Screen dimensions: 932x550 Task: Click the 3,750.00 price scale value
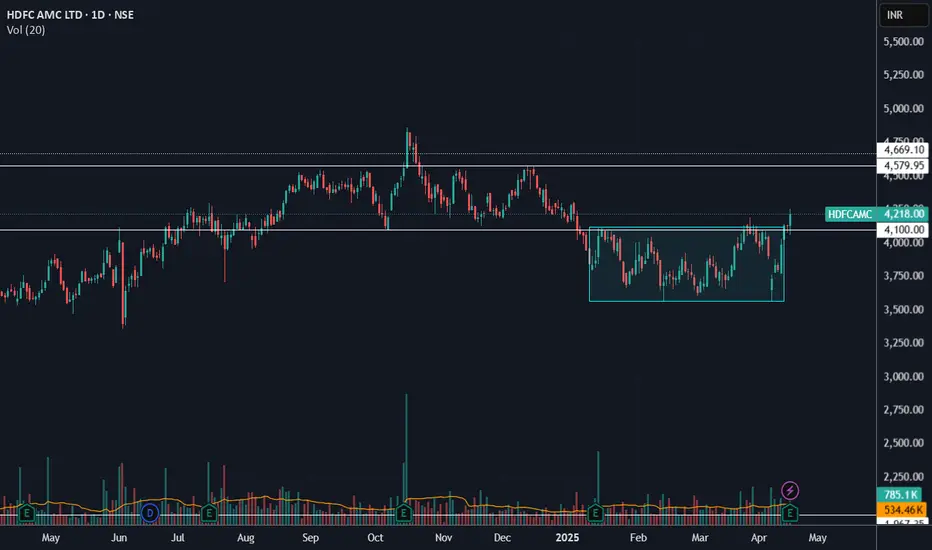click(x=903, y=276)
